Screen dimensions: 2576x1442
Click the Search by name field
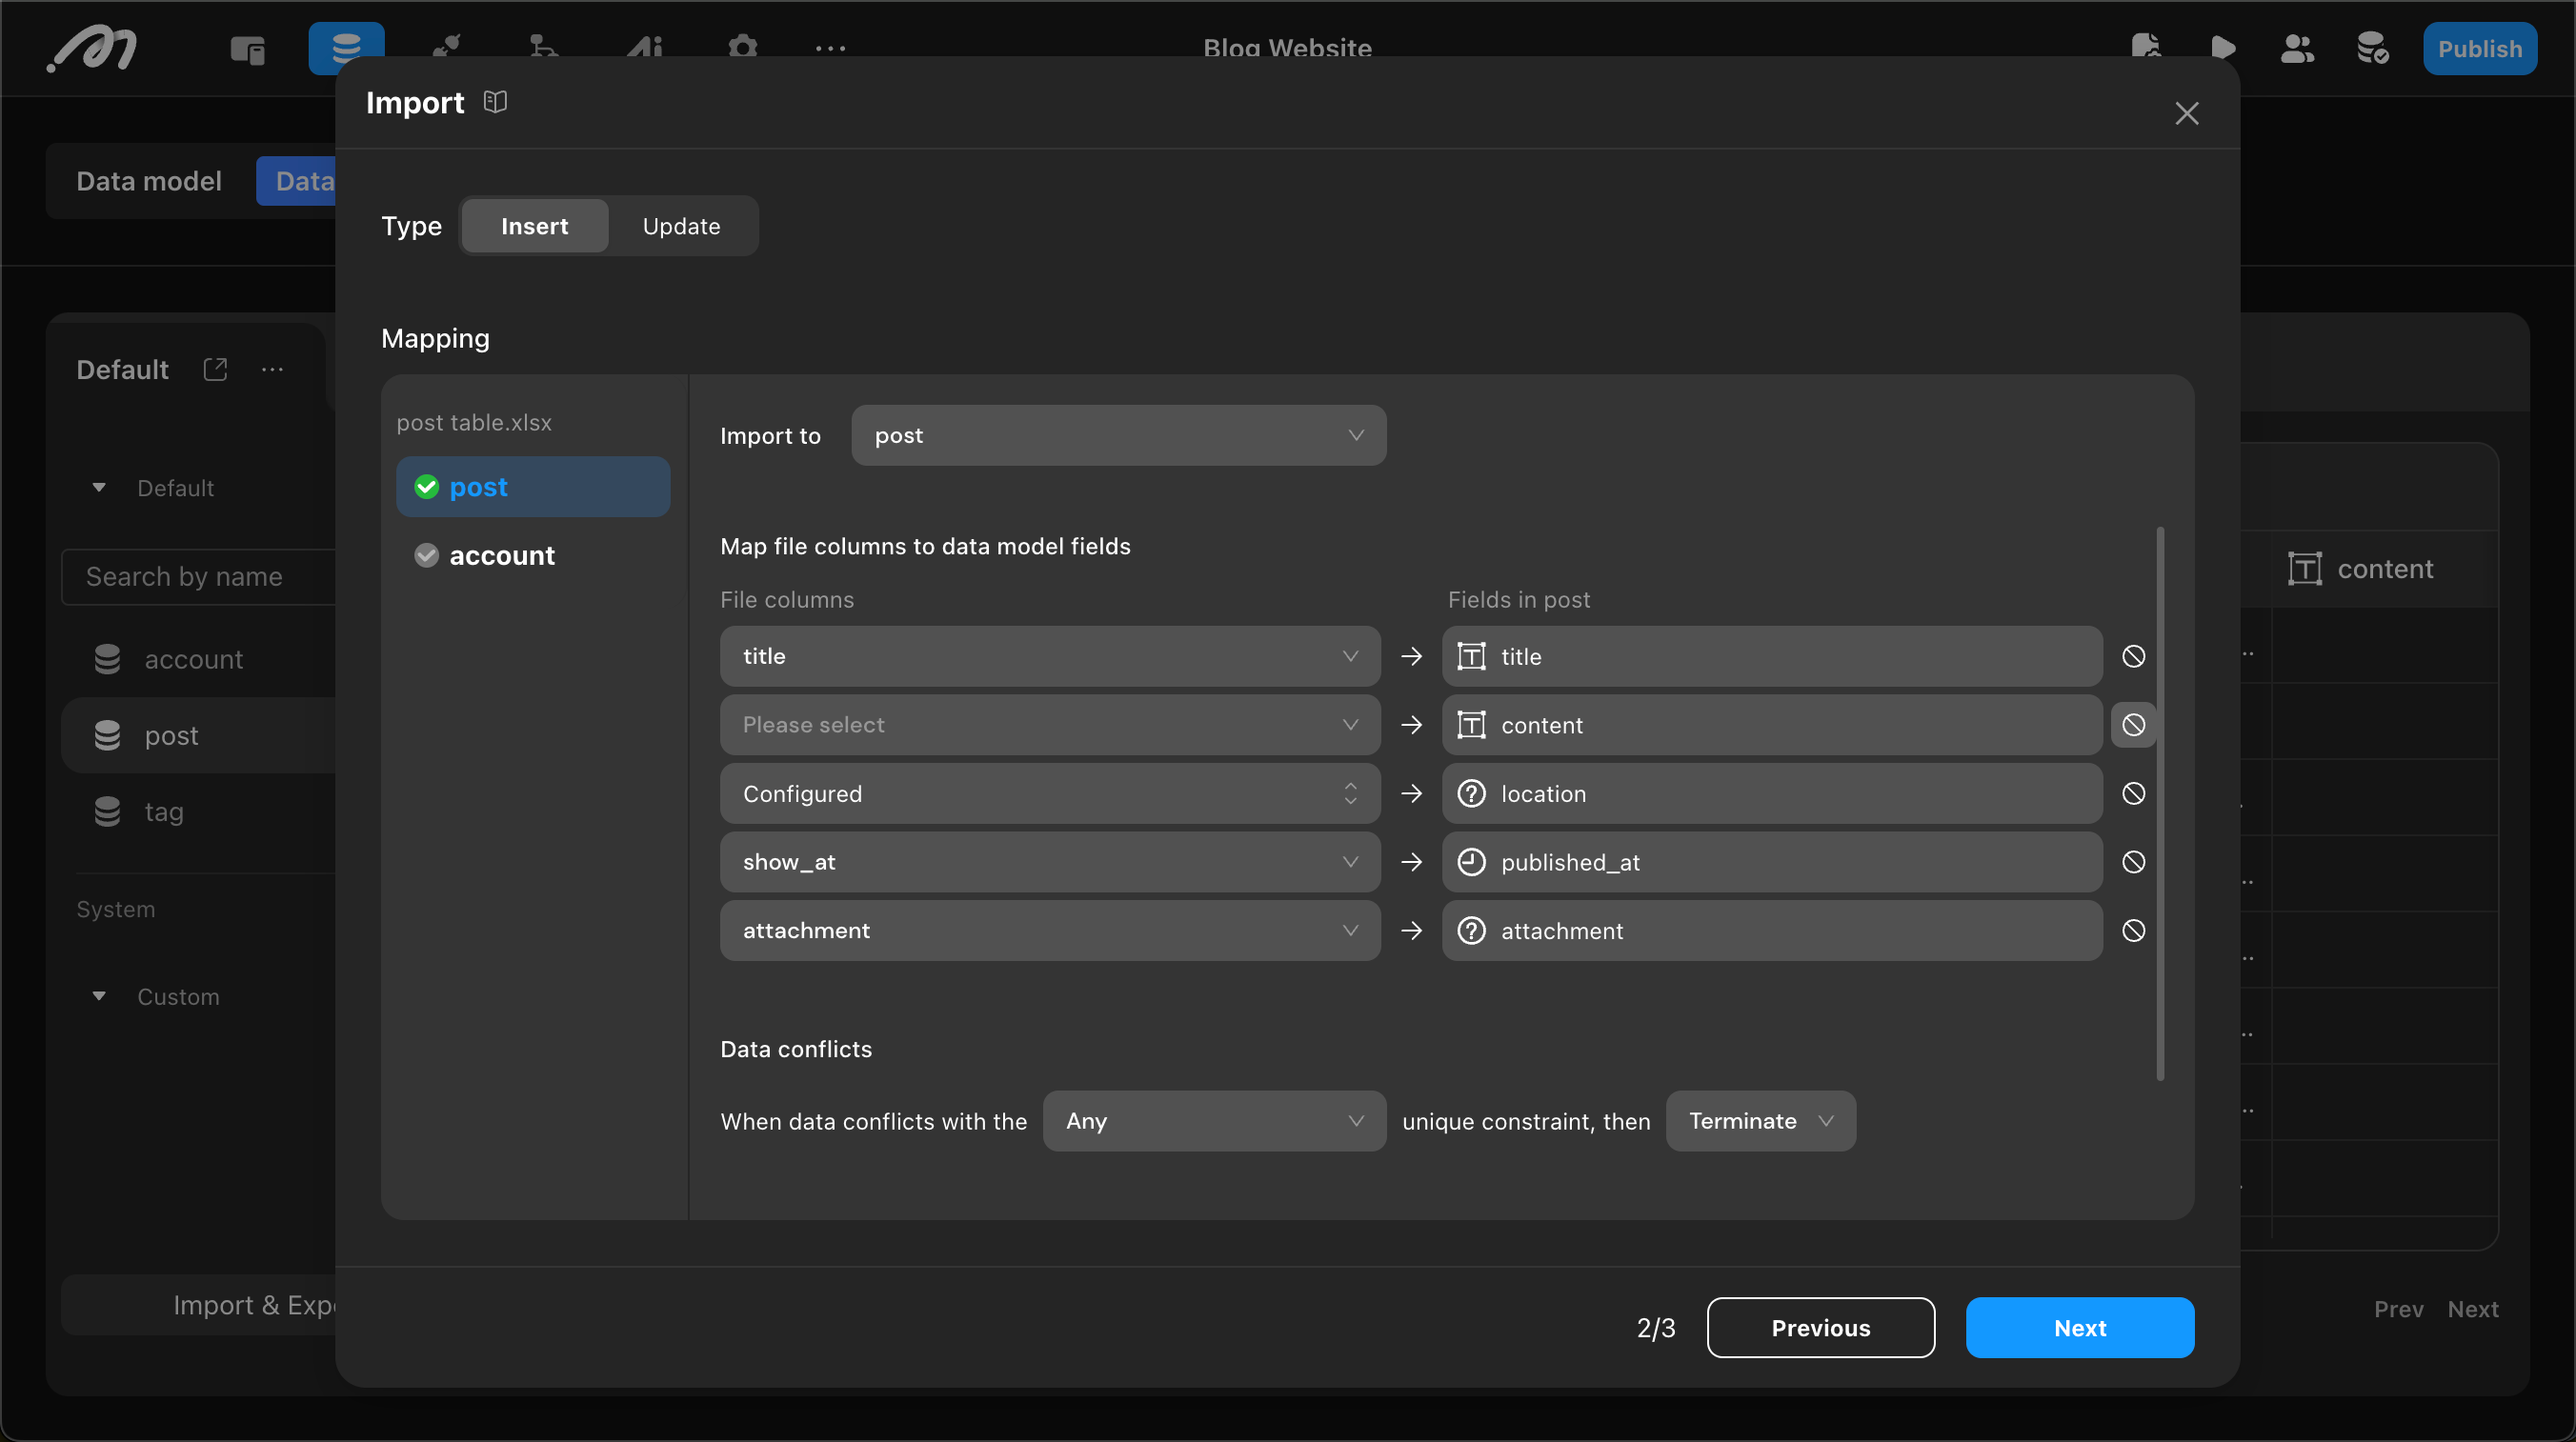(198, 577)
